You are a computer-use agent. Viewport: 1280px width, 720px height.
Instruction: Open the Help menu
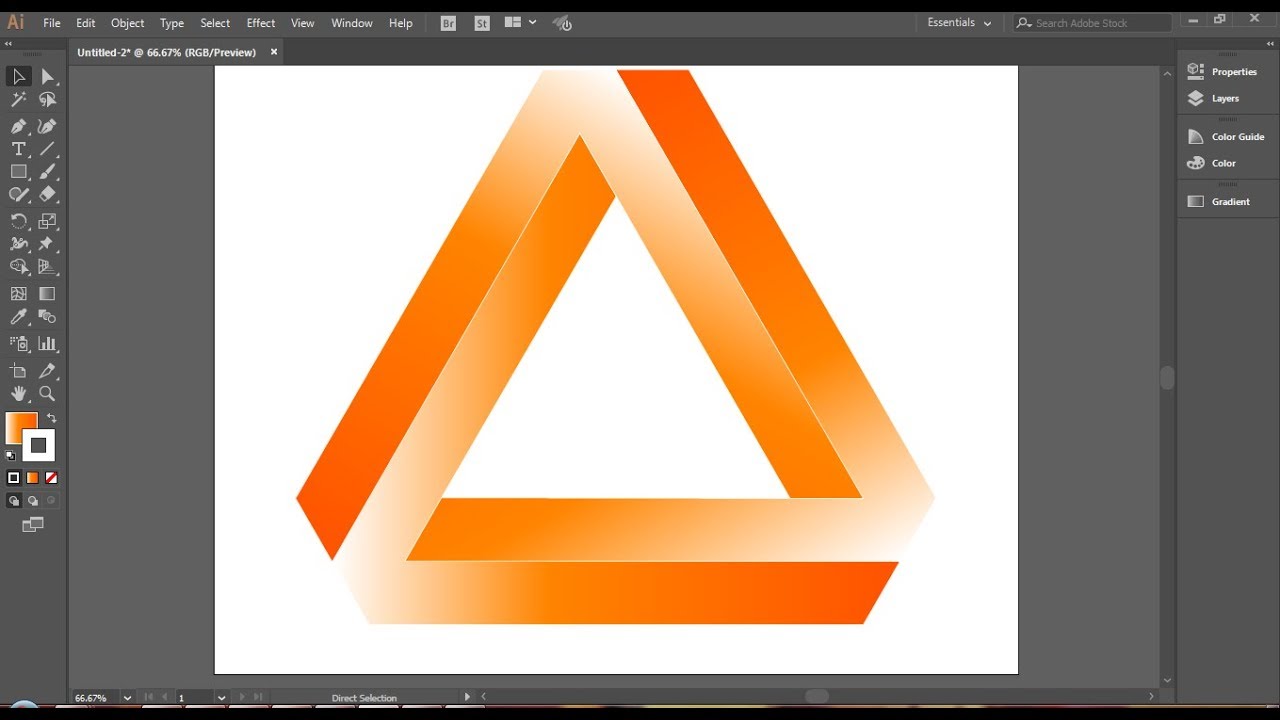pyautogui.click(x=401, y=23)
